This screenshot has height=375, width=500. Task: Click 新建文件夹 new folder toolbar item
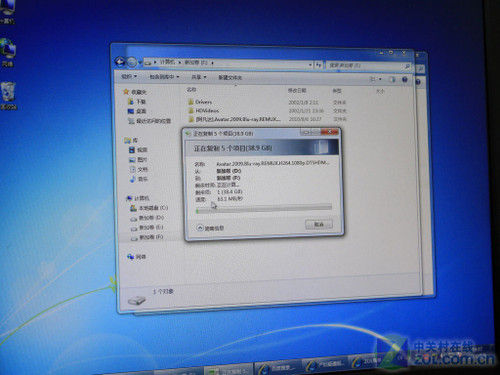[x=230, y=77]
